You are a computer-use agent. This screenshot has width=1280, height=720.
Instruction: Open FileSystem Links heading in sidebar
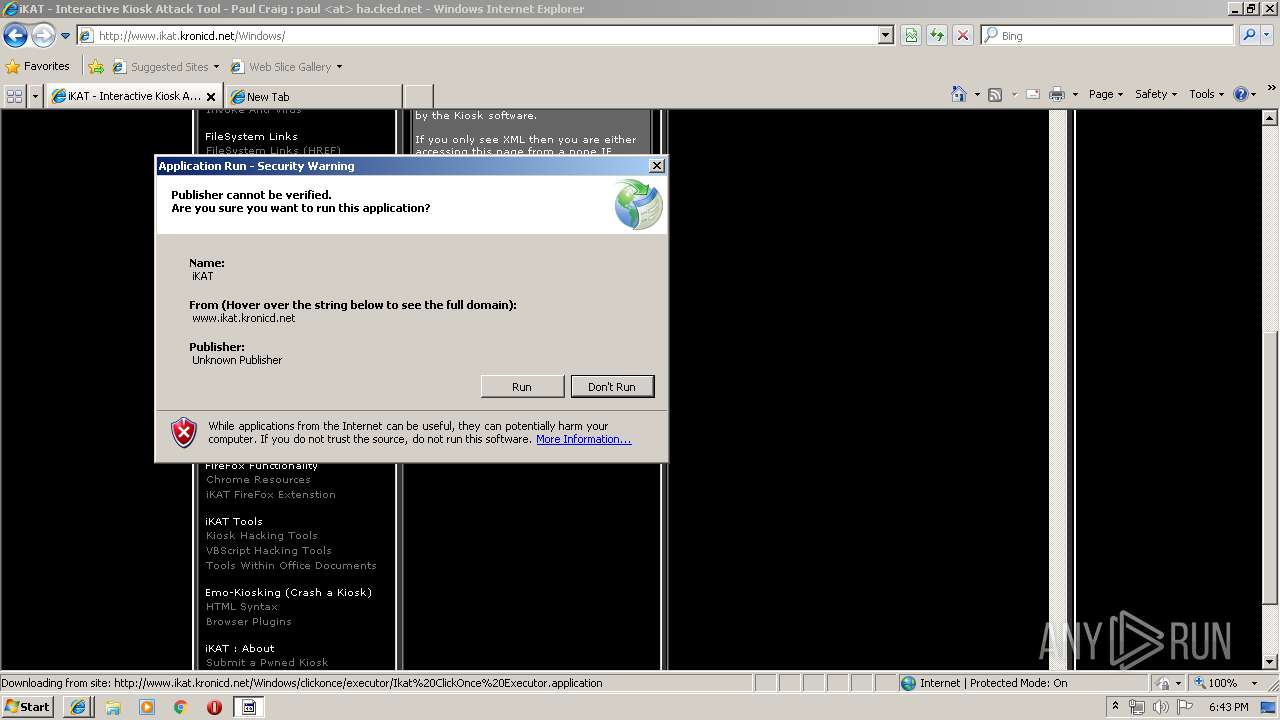point(251,136)
